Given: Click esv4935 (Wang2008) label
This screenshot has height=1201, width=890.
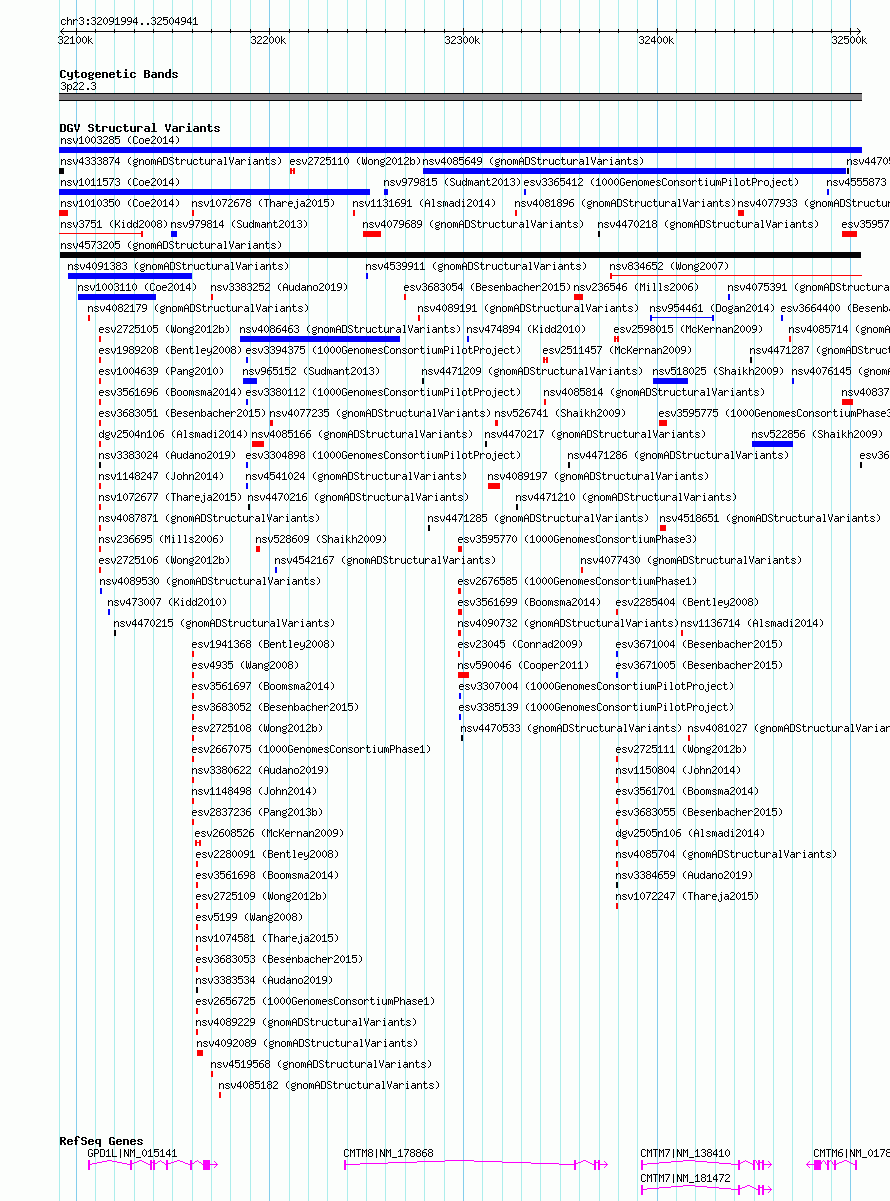Looking at the screenshot, I should point(245,665).
